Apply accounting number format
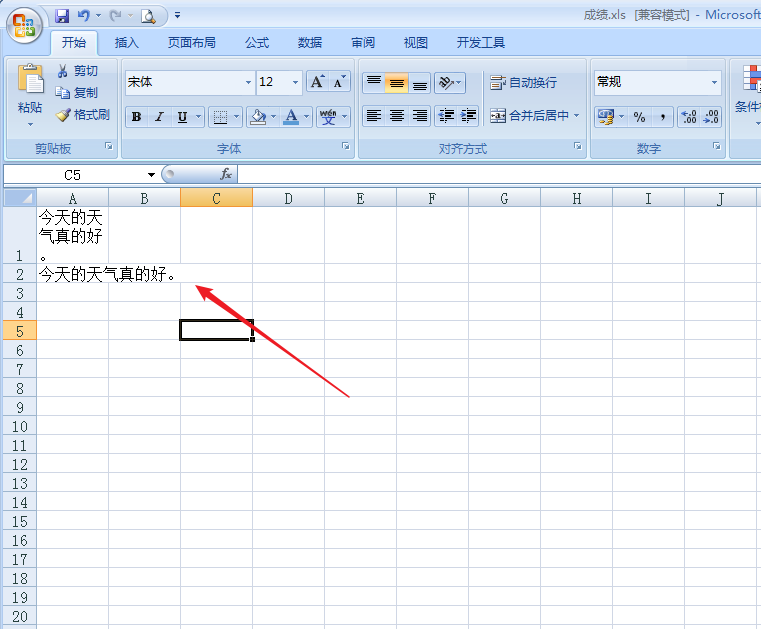This screenshot has width=761, height=629. [606, 117]
